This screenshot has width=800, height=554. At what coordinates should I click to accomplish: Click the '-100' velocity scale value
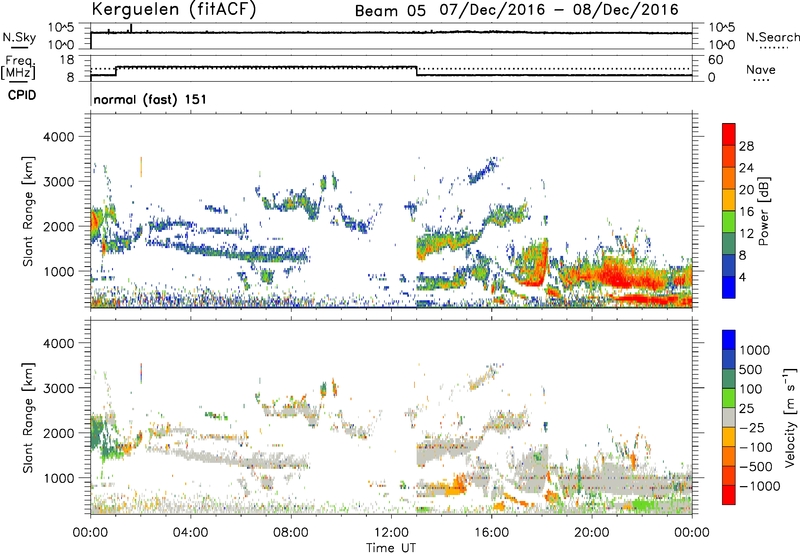pos(755,447)
